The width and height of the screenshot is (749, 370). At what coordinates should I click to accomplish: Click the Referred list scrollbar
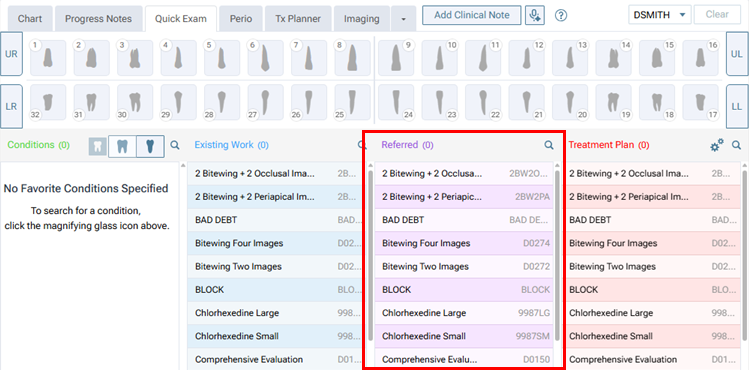(557, 255)
